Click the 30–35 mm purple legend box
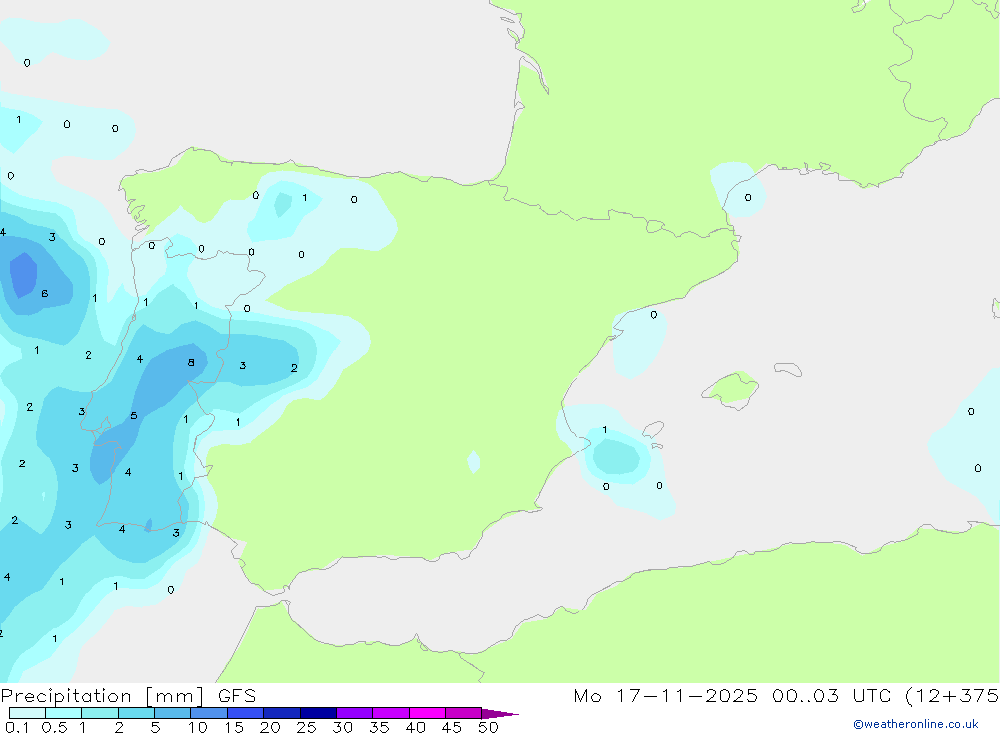Screen dimensions: 1000x733 (x=354, y=713)
